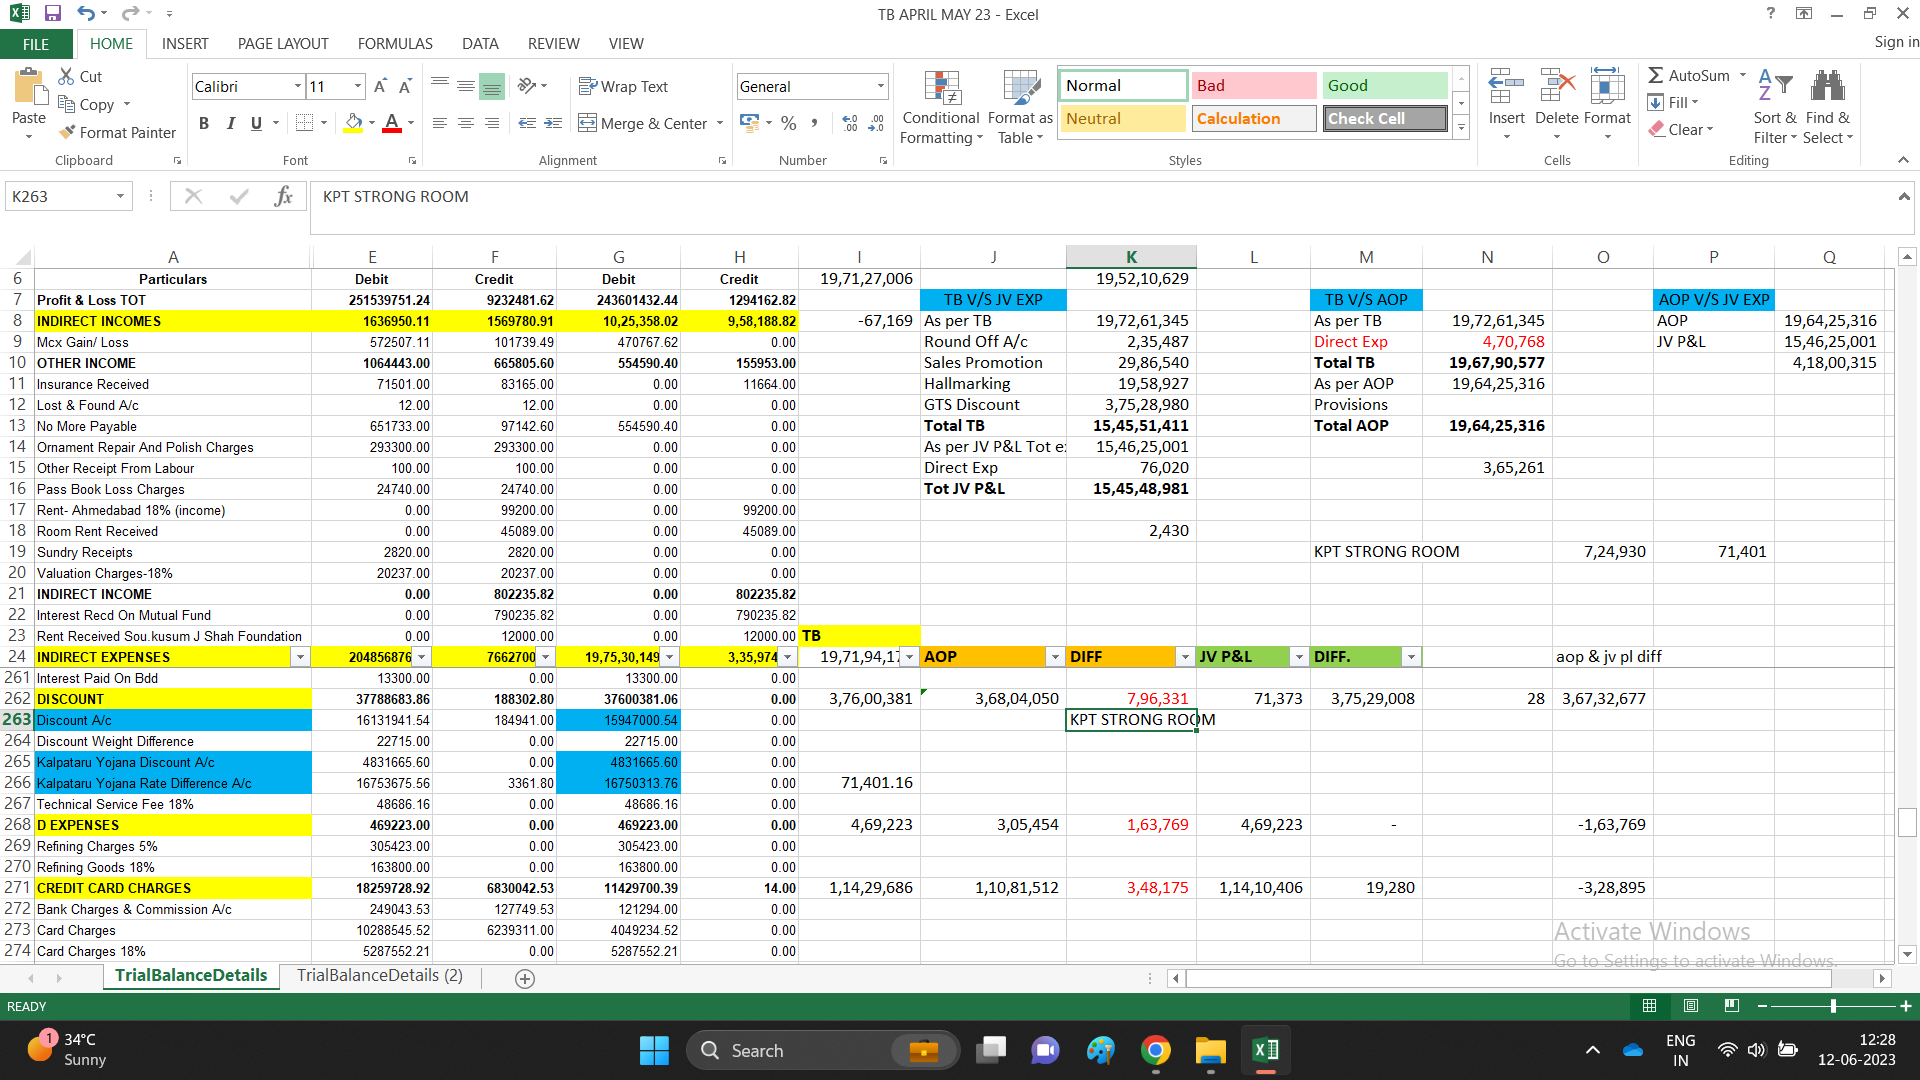The image size is (1920, 1080).
Task: Click the Delete cells icon
Action: [1557, 87]
